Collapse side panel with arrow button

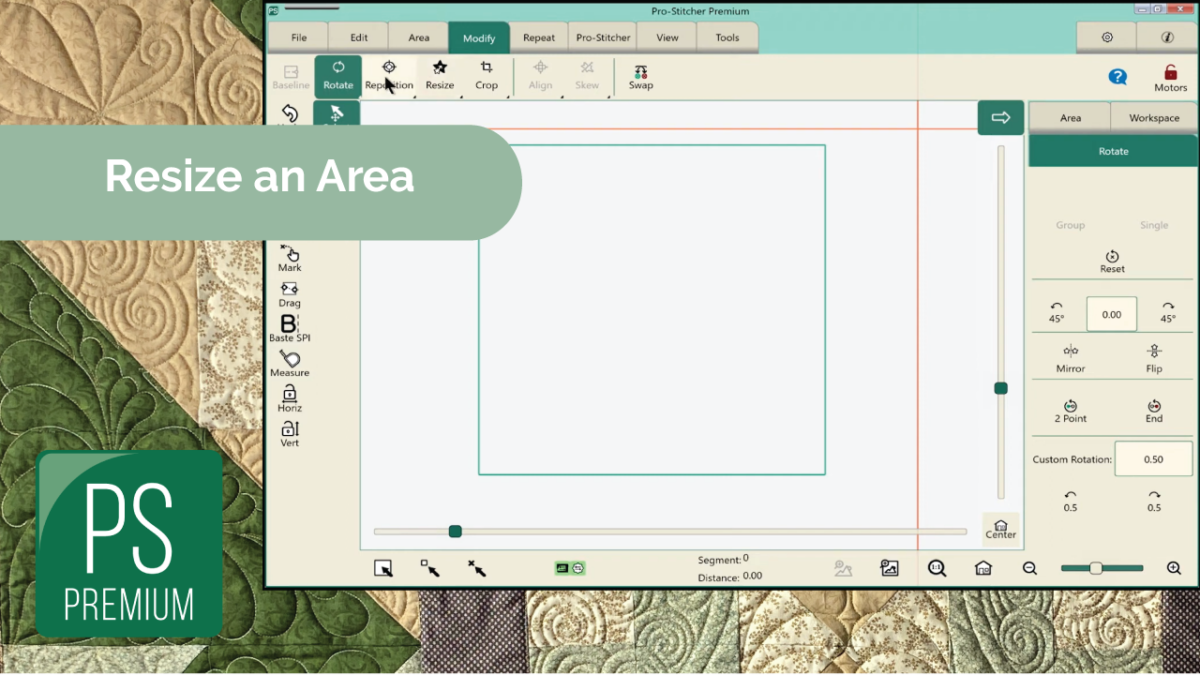(x=1000, y=118)
